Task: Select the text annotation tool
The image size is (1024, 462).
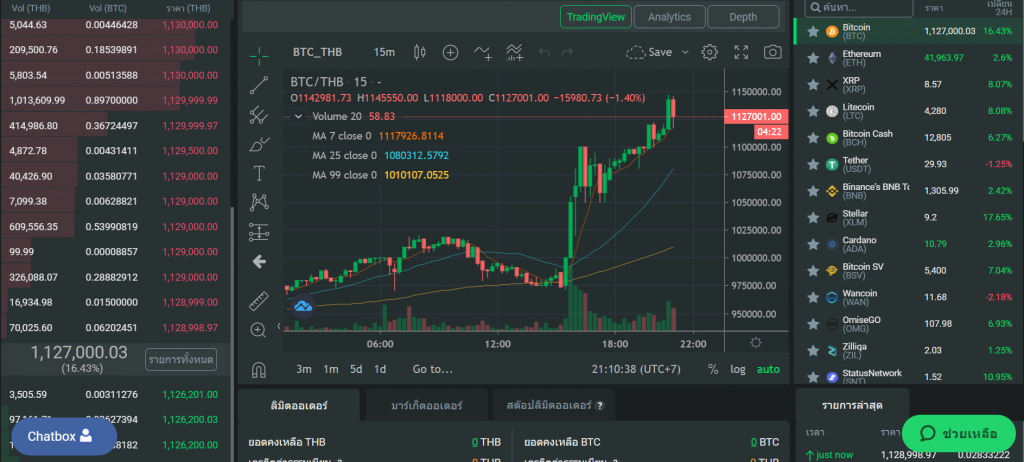Action: tap(259, 173)
